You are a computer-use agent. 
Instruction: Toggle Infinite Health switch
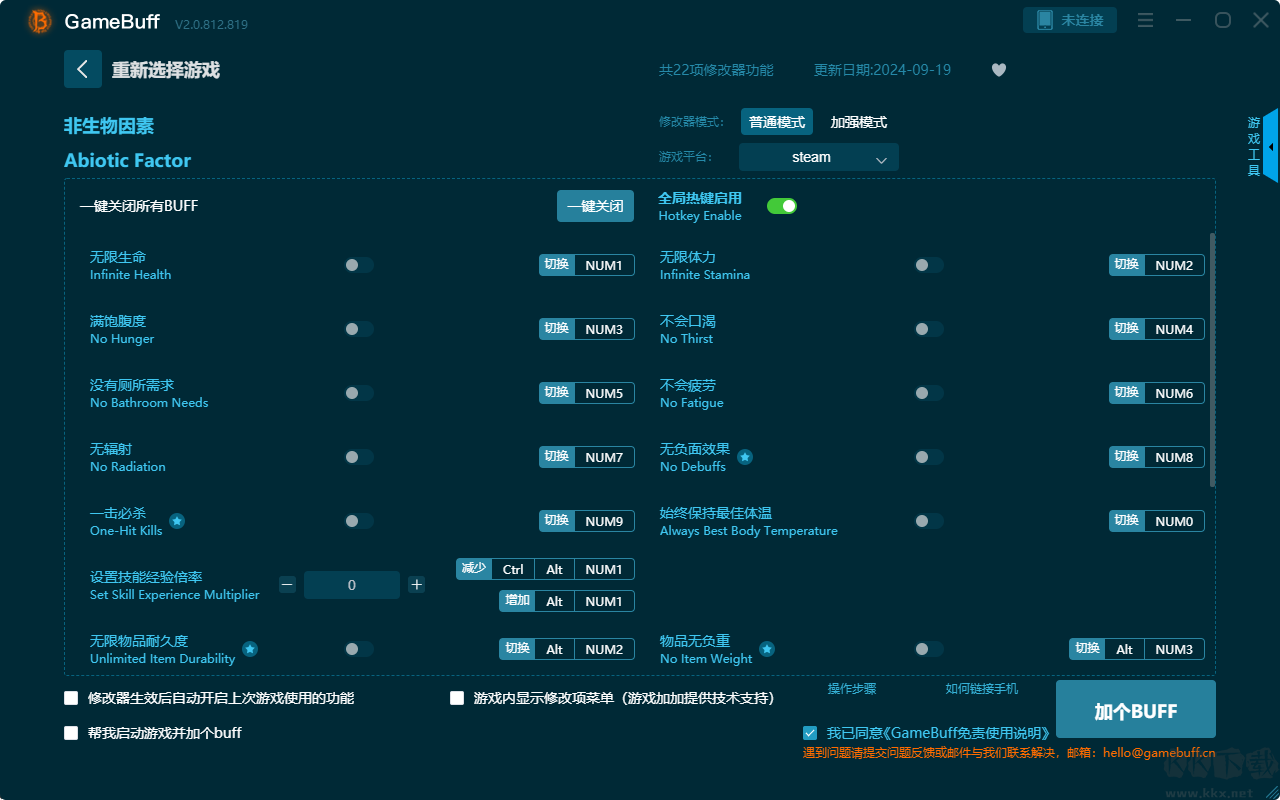(359, 265)
